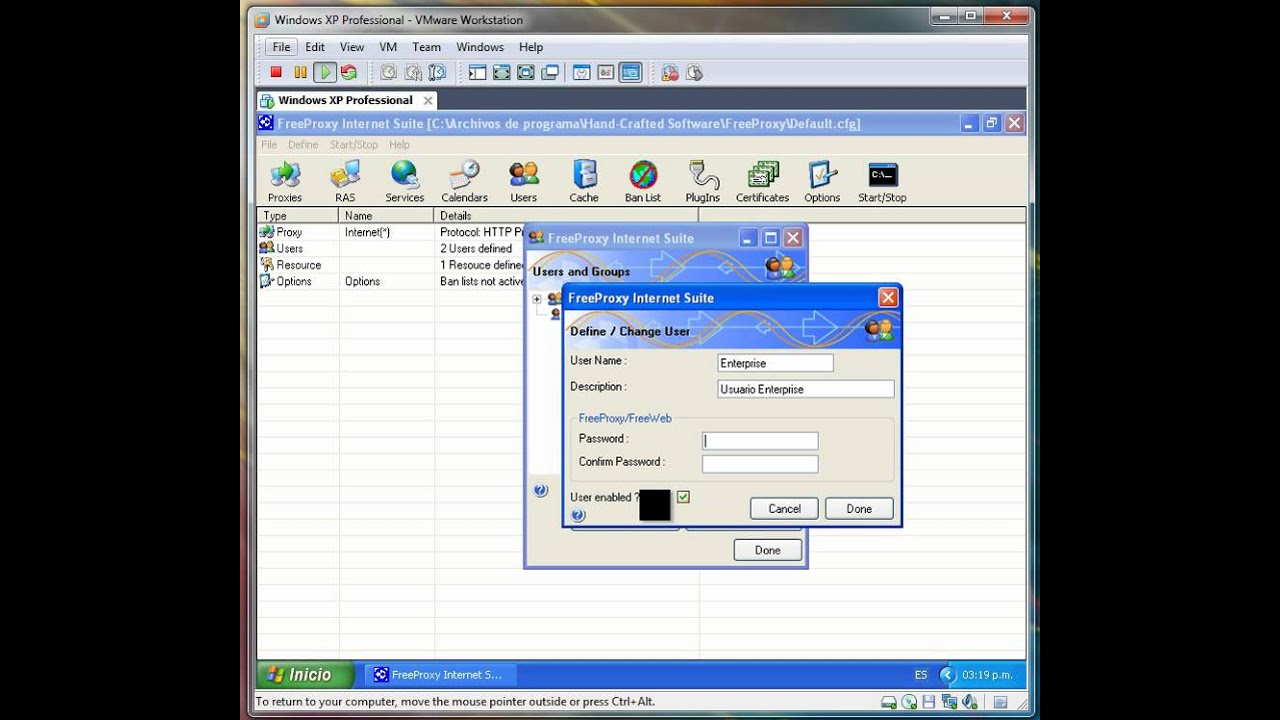1280x720 pixels.
Task: Select the Proxy row in list
Action: 390,232
